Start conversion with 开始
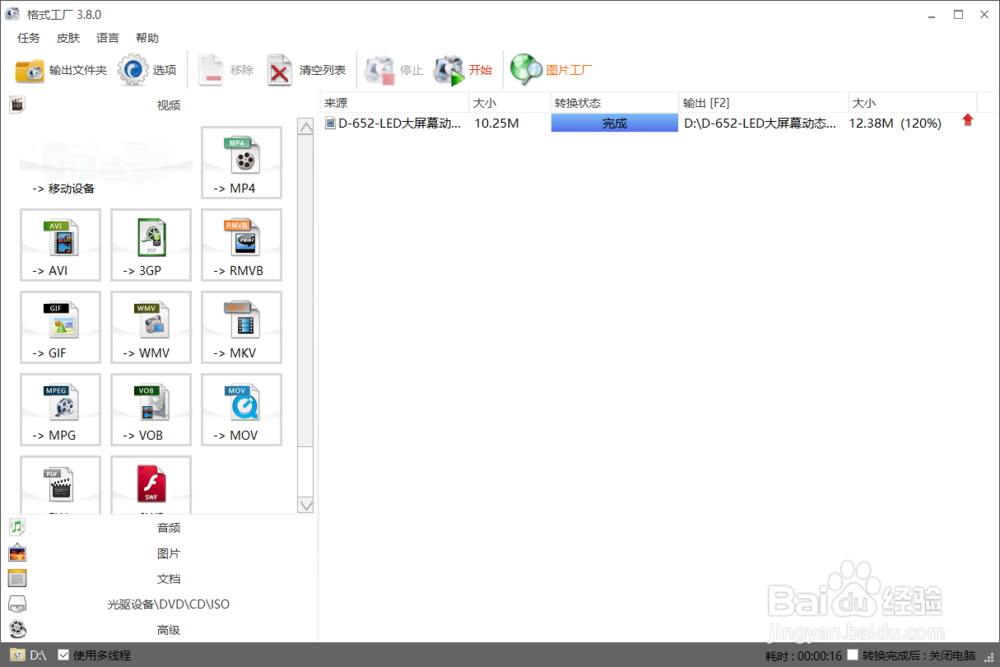1000x667 pixels. pos(463,70)
